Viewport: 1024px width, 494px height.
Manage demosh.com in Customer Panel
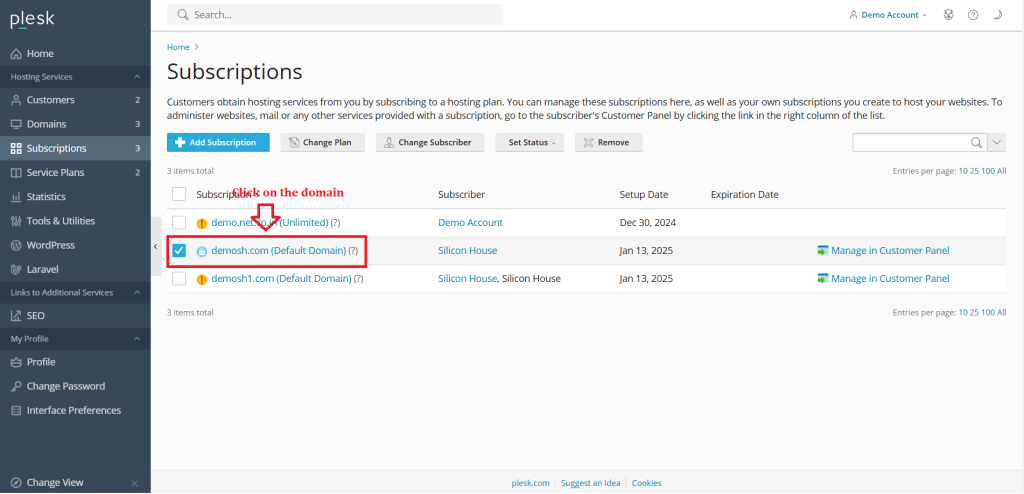point(884,250)
